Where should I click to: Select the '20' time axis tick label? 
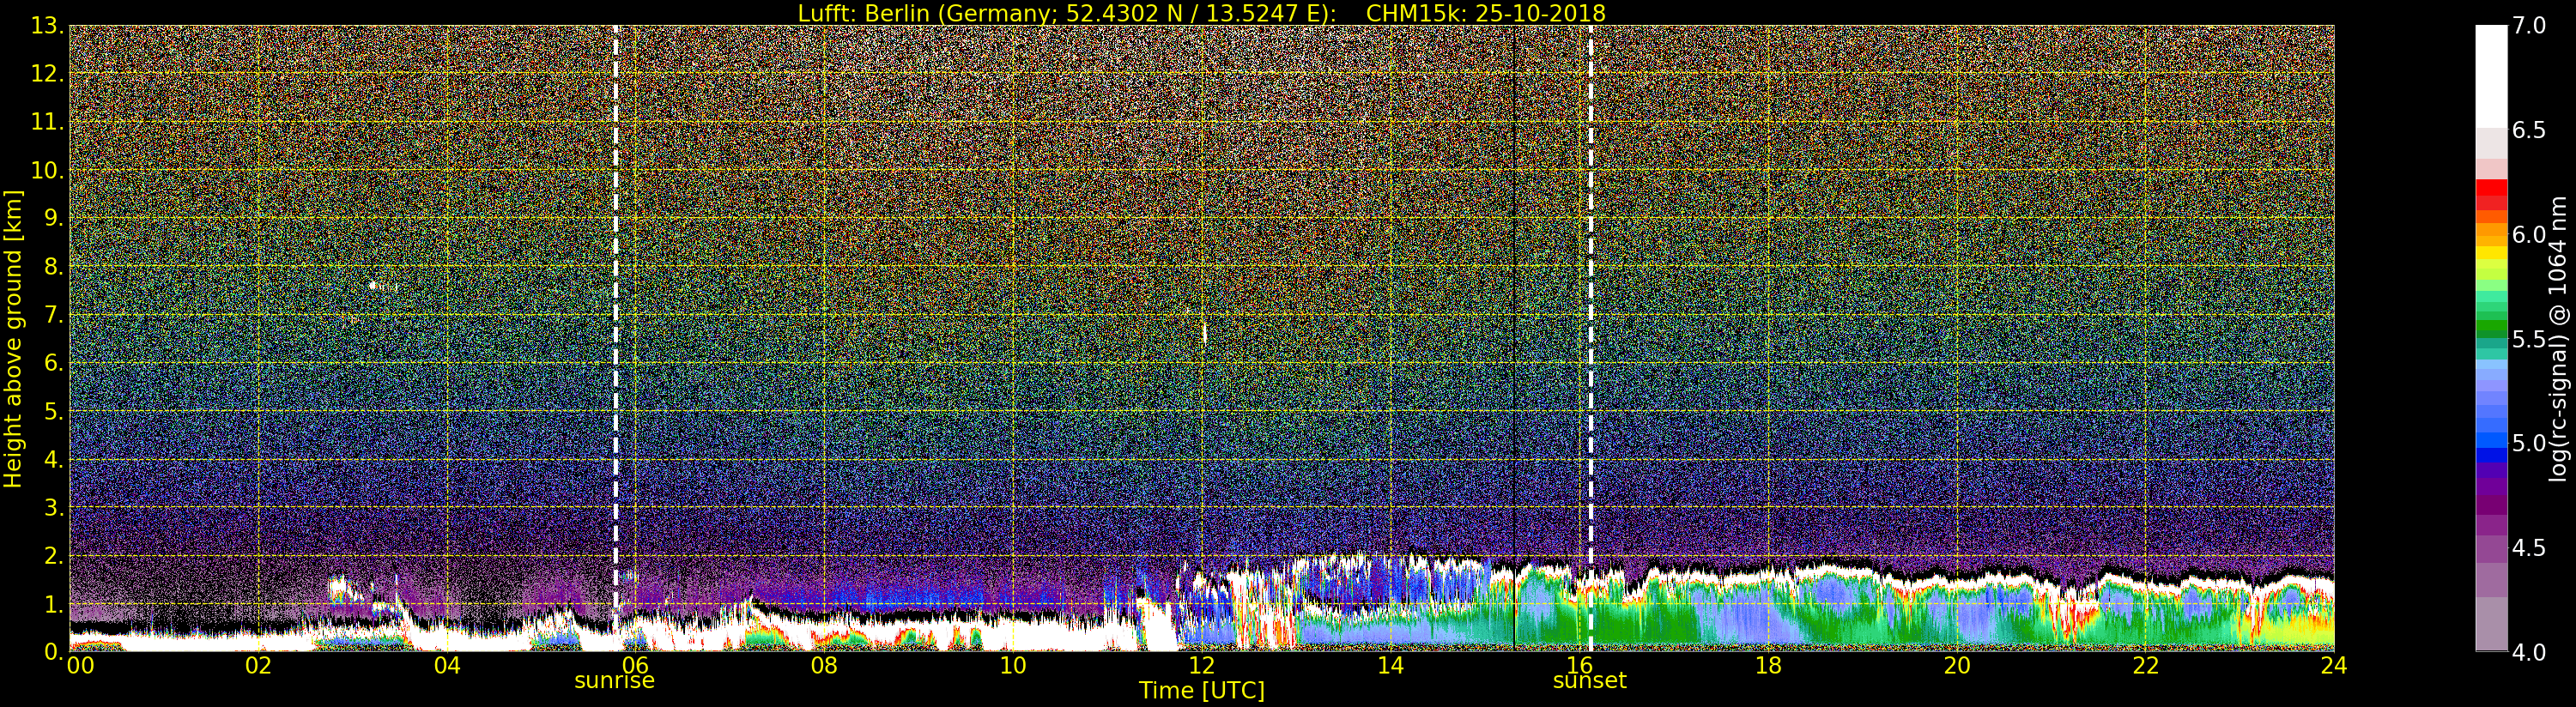1957,665
